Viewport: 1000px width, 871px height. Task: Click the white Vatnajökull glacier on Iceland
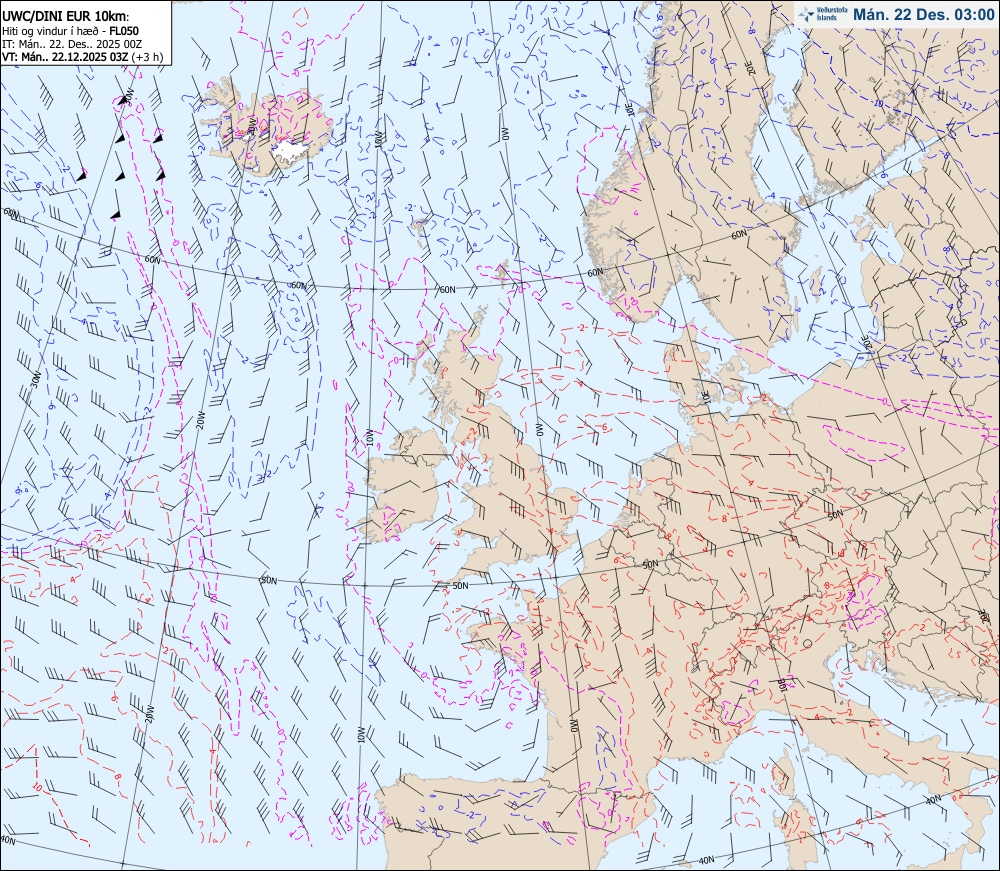[x=291, y=152]
